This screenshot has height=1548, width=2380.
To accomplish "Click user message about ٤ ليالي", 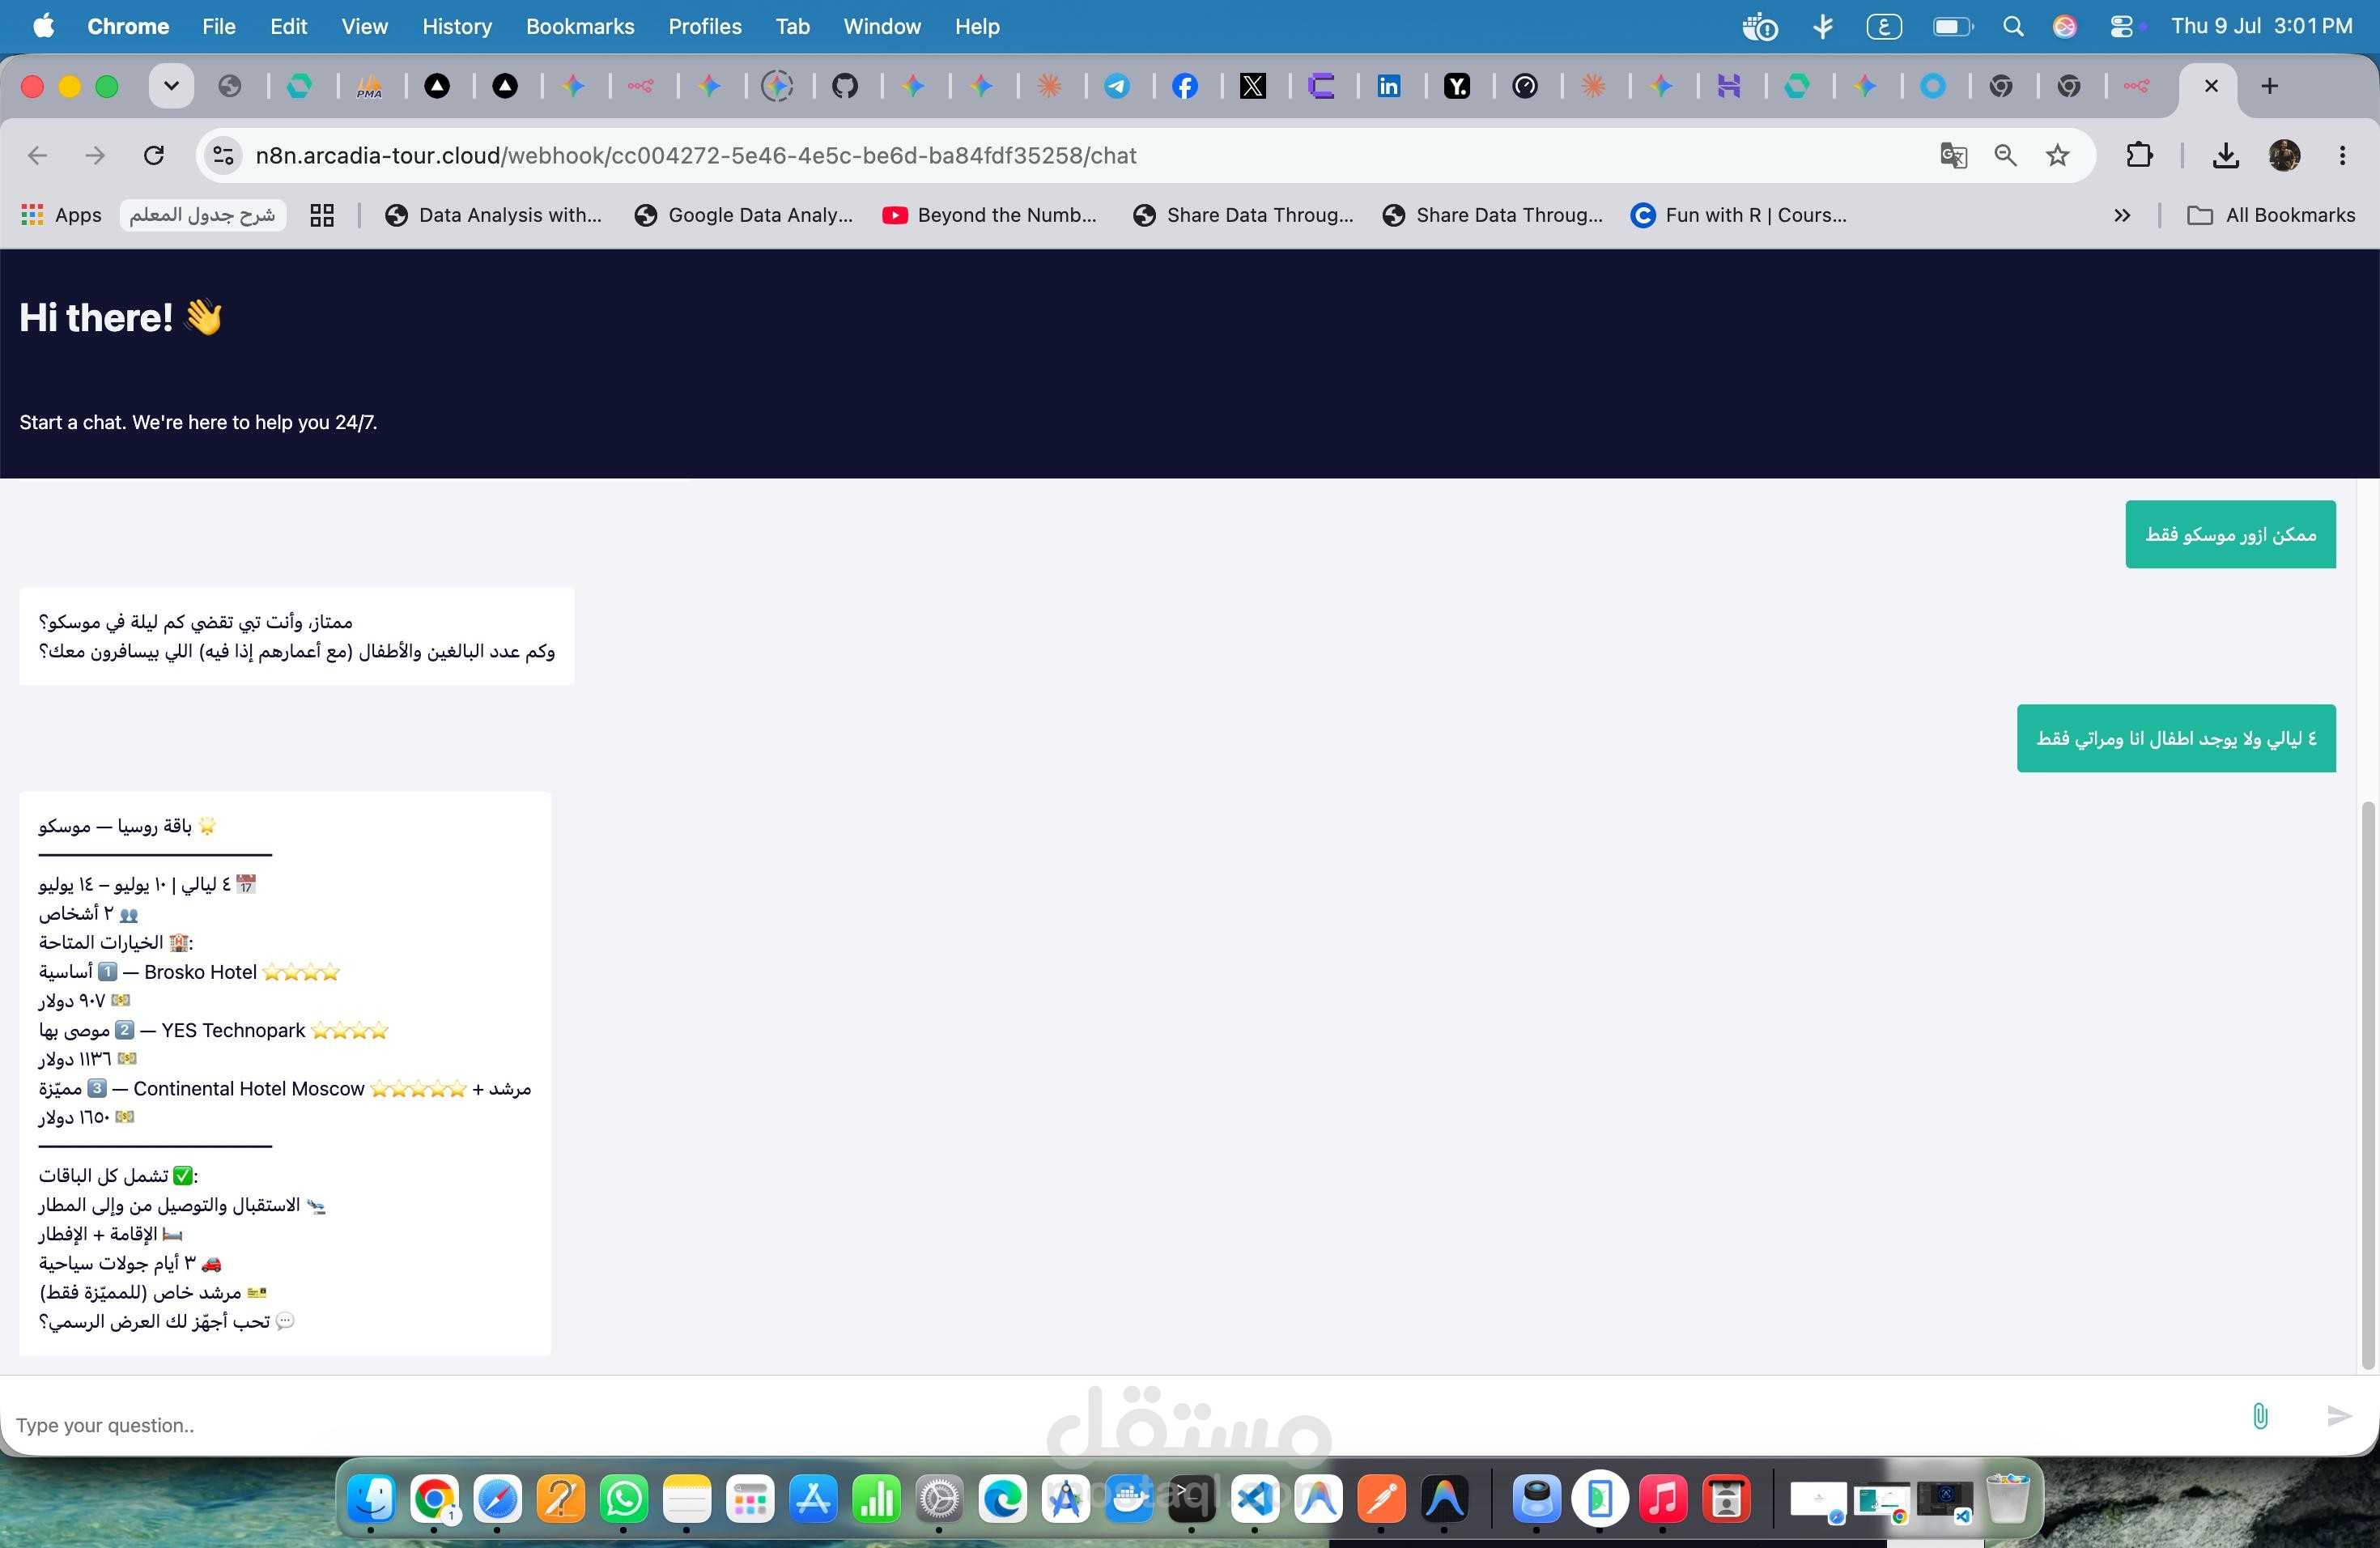I will [x=2176, y=738].
